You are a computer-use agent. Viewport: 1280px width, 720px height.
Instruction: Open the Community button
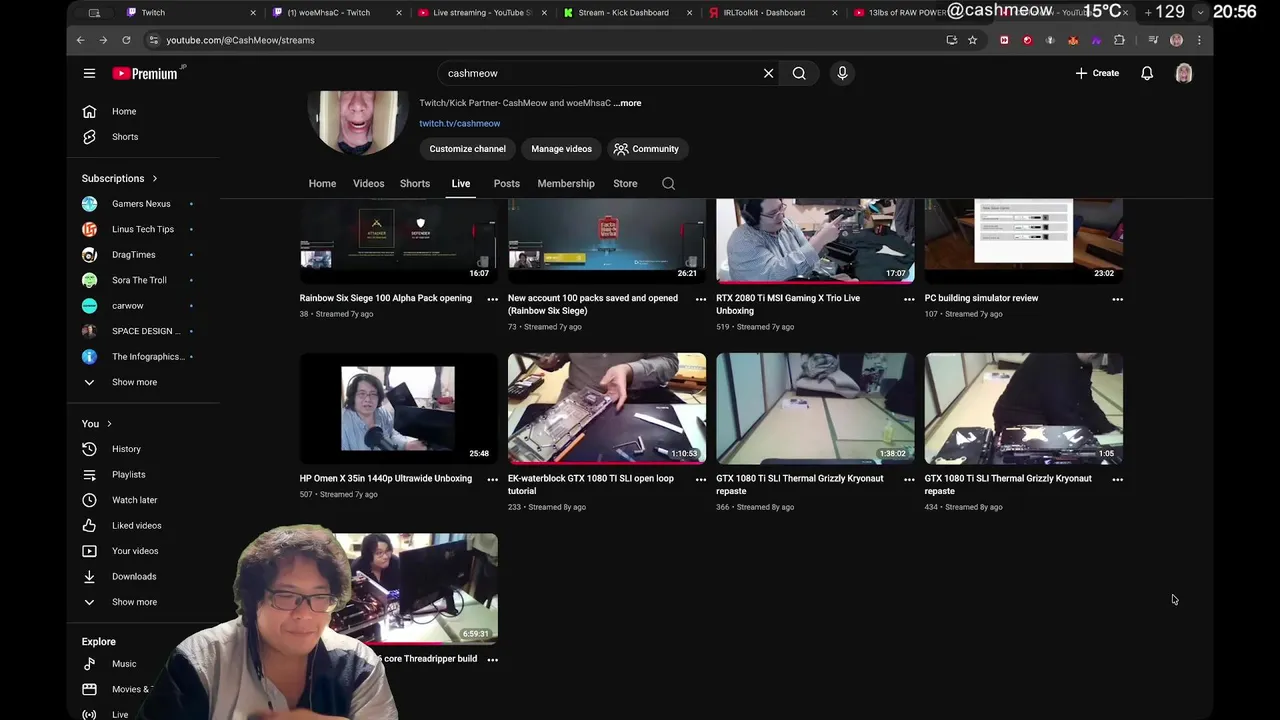646,149
